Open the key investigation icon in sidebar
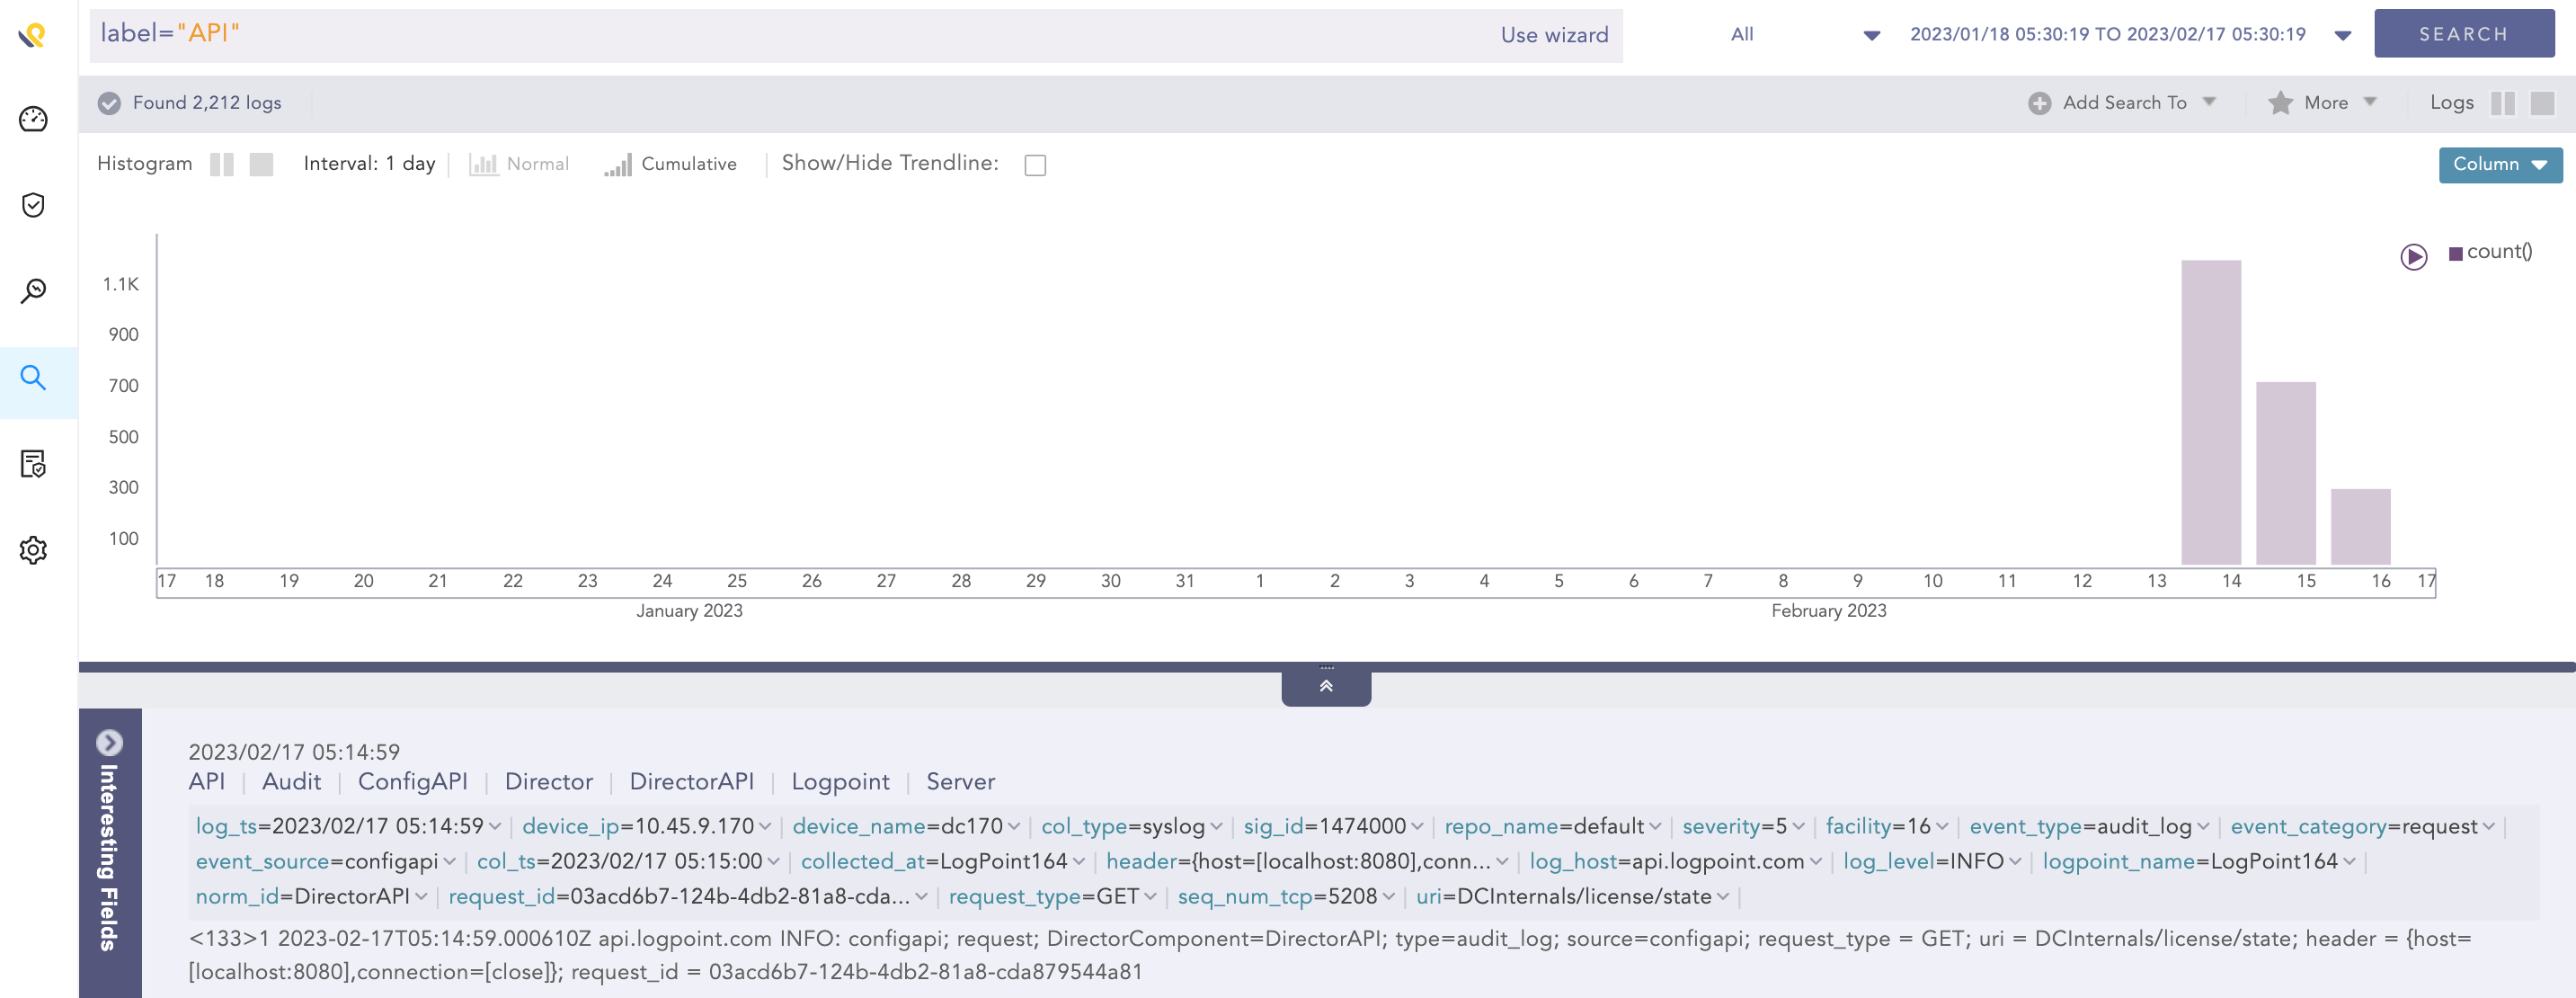Image resolution: width=2576 pixels, height=998 pixels. tap(33, 290)
